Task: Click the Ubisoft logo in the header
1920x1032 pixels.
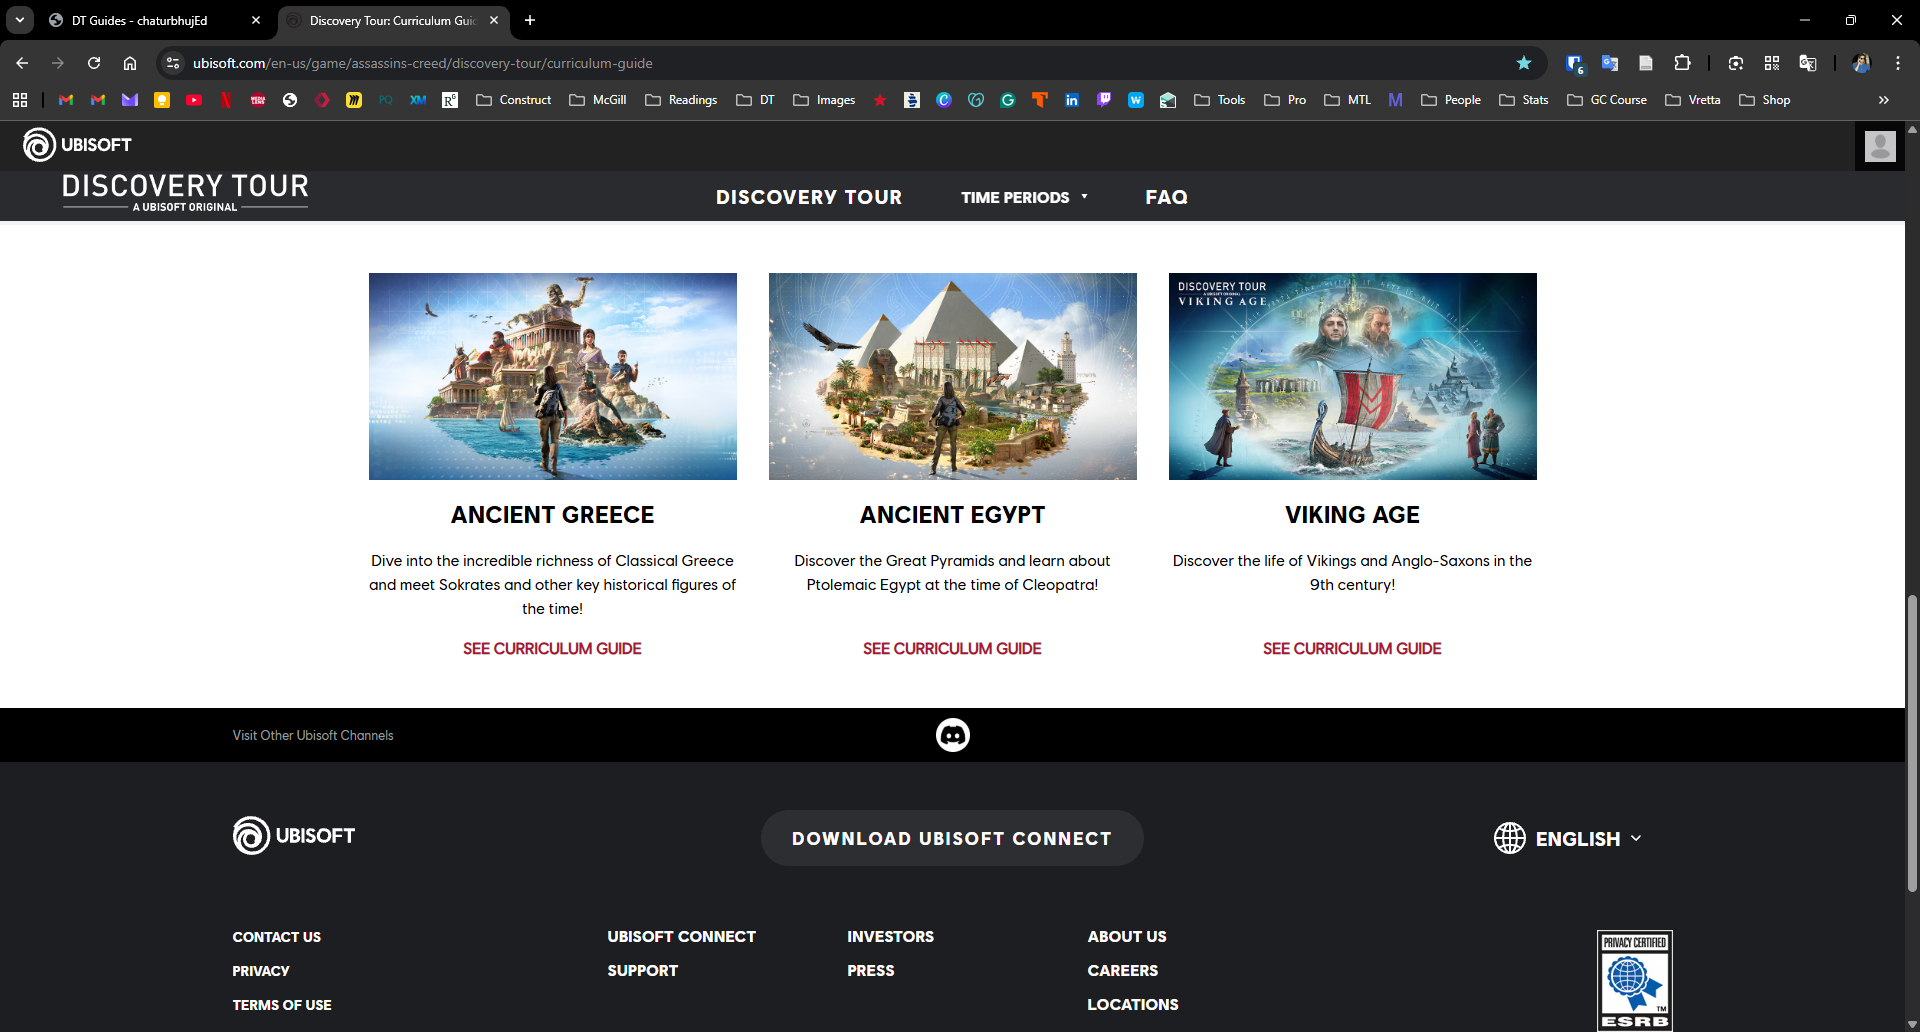Action: (x=78, y=145)
